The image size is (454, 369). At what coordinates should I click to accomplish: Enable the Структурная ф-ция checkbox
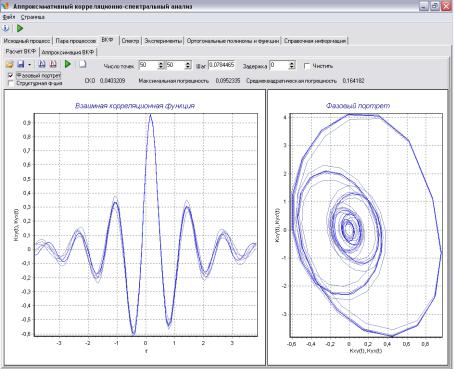(x=10, y=83)
